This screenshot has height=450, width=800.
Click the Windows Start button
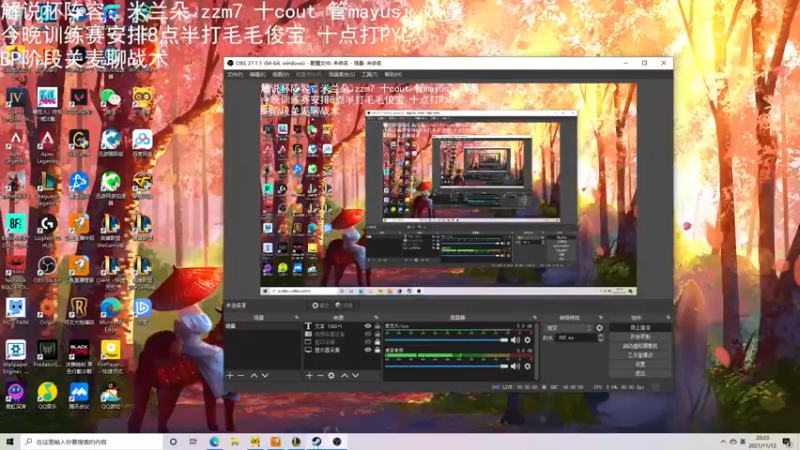[10, 442]
